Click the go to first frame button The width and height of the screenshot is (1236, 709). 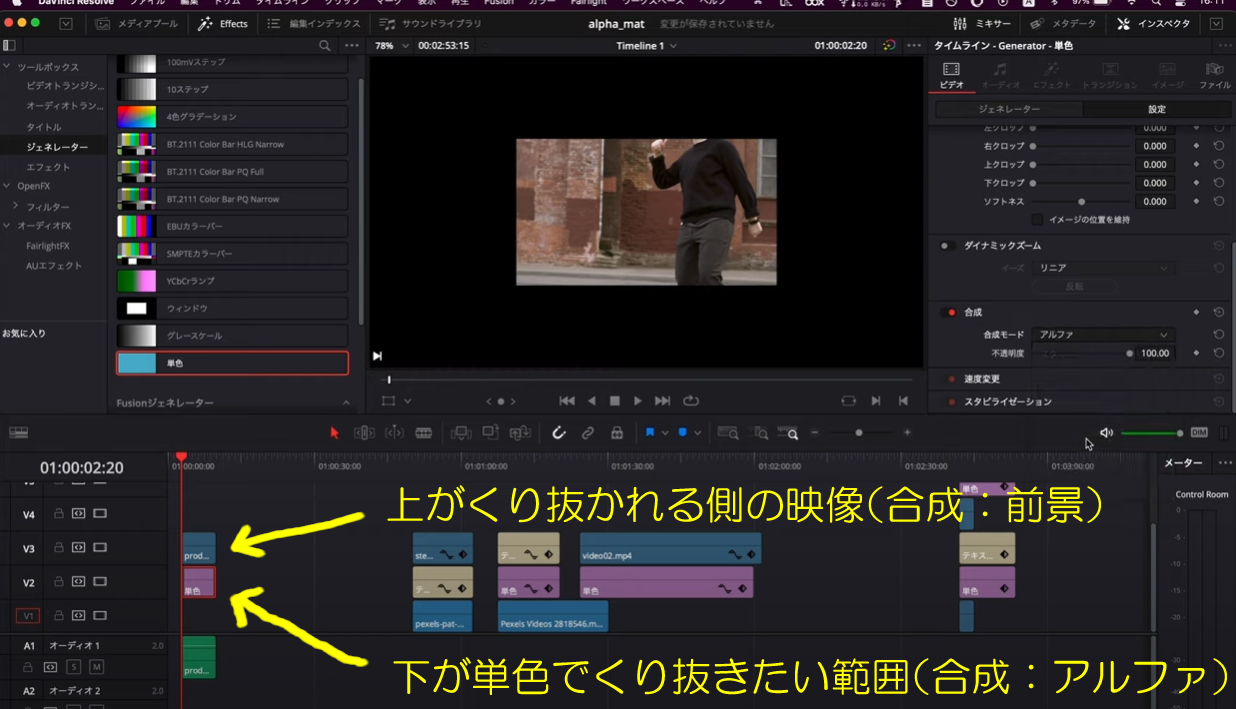(x=567, y=401)
